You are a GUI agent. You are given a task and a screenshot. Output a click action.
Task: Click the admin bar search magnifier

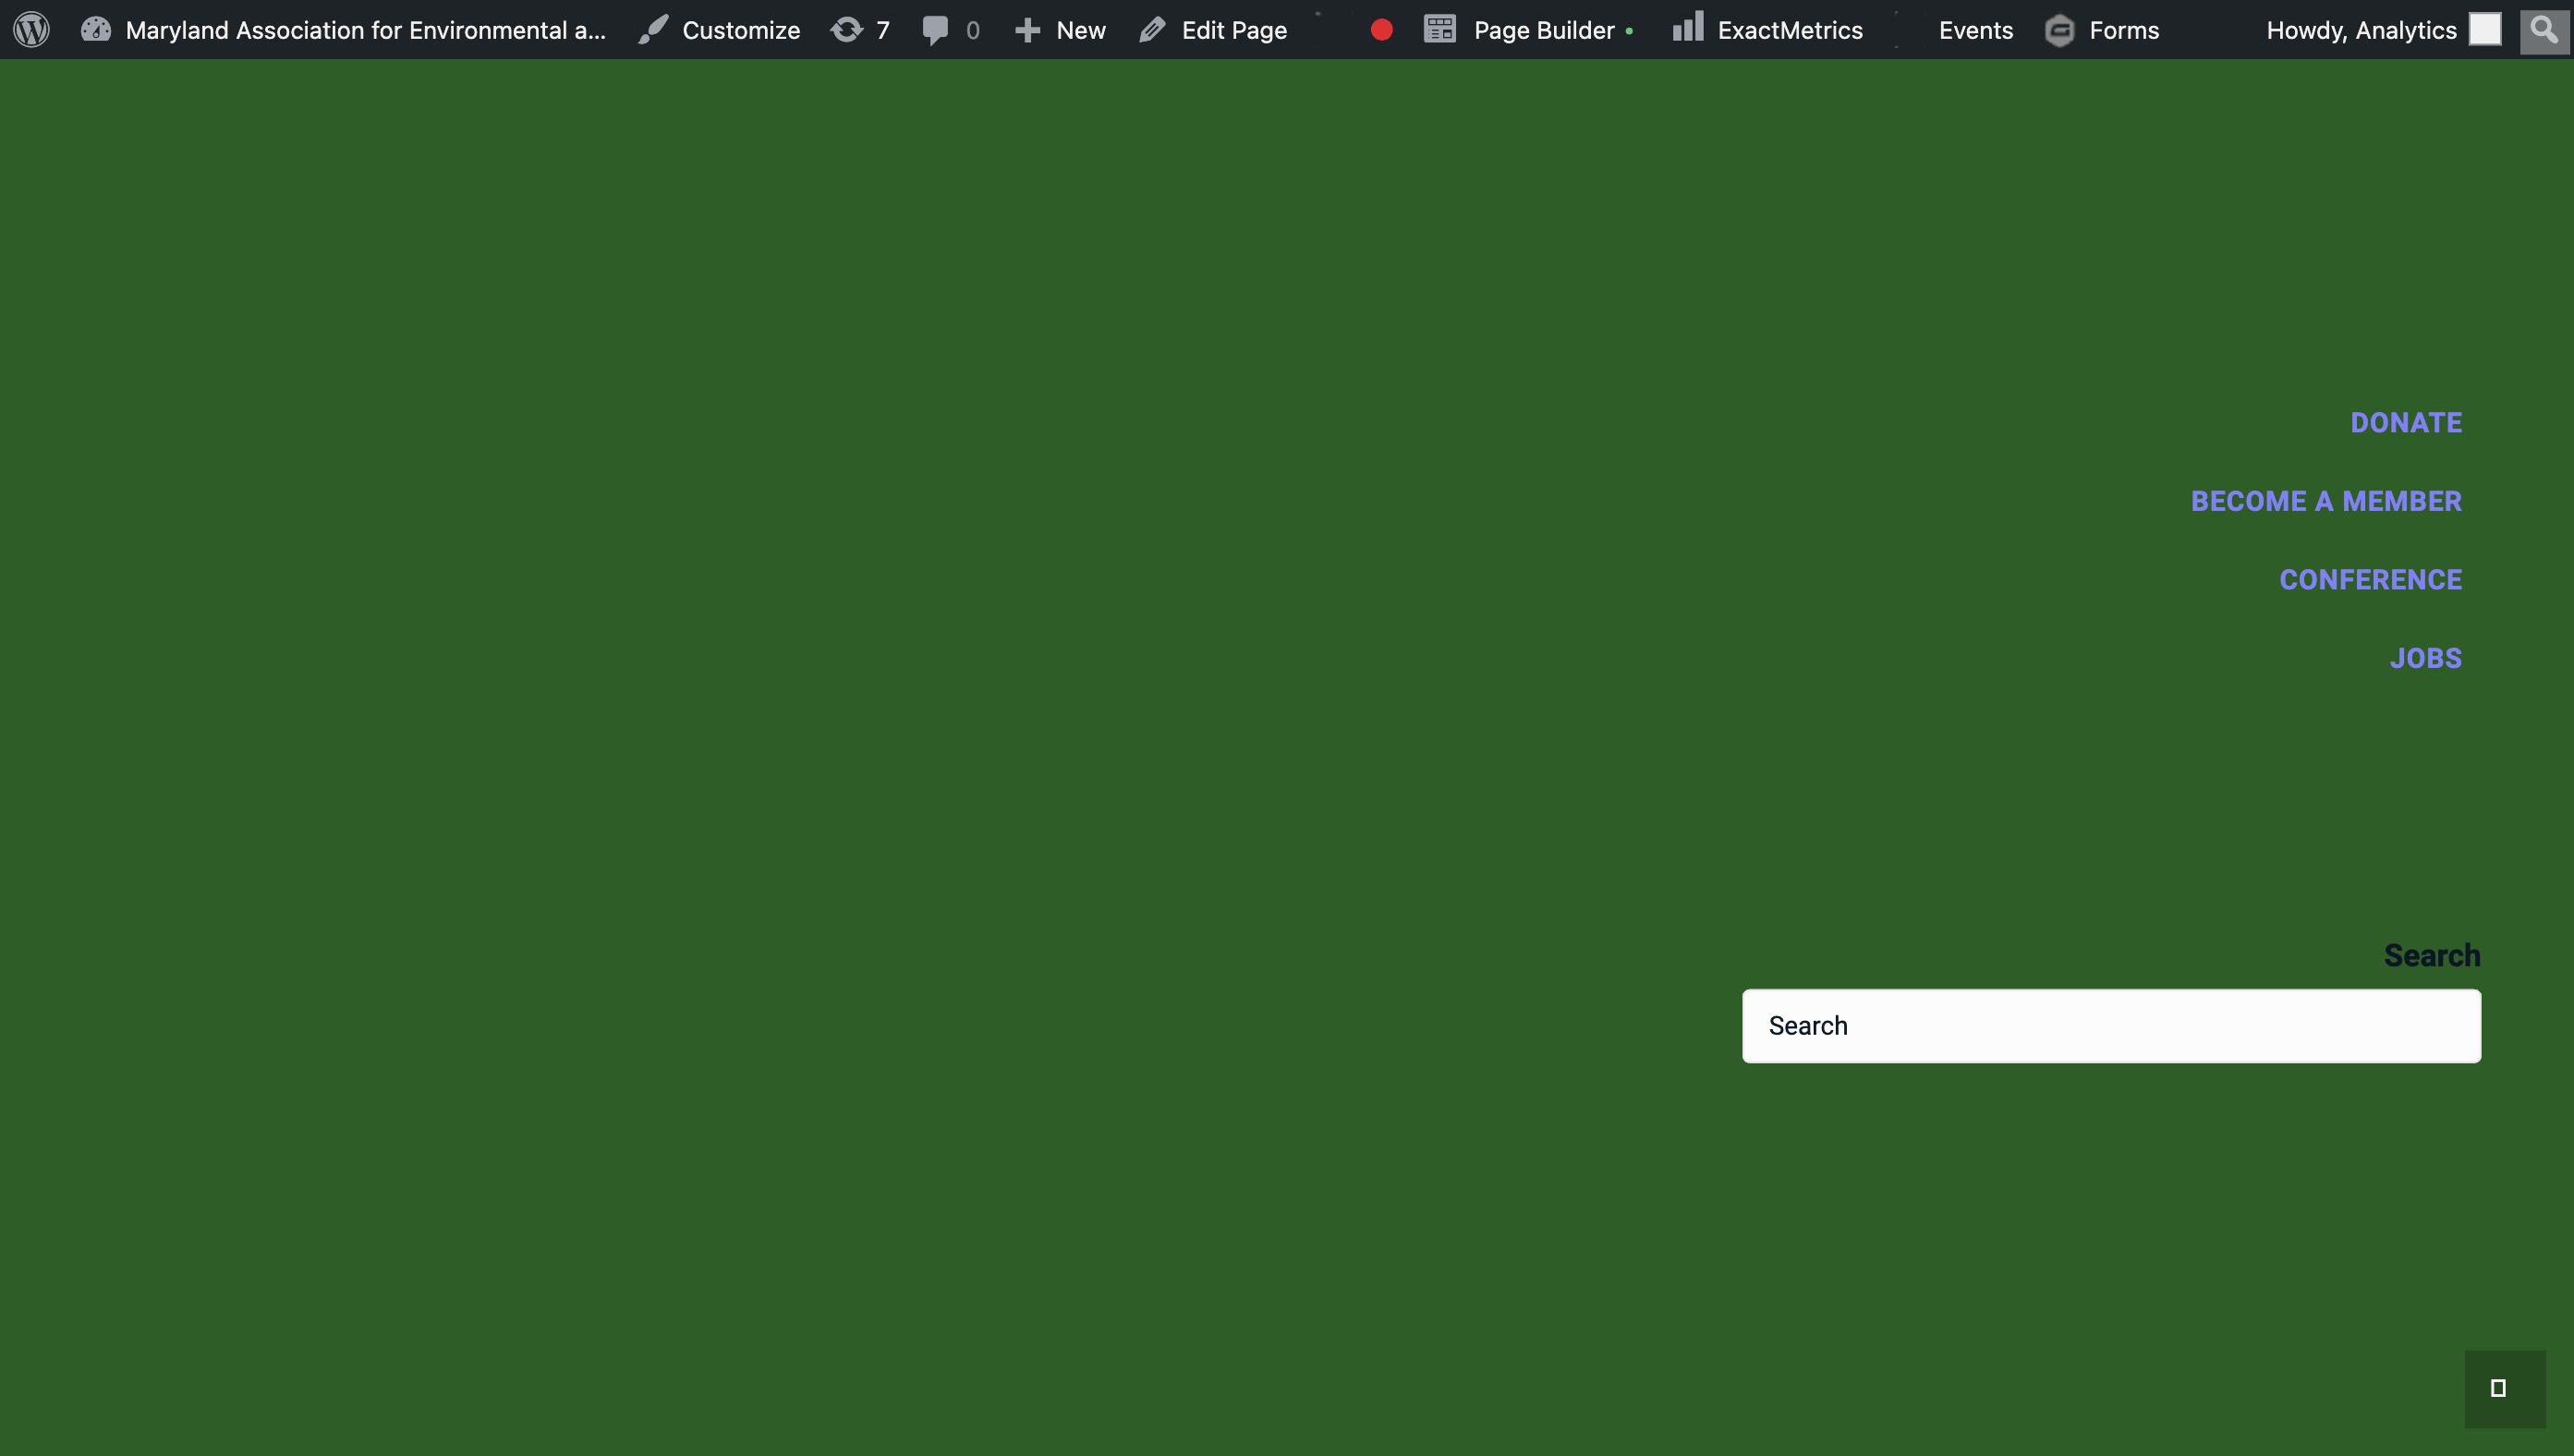click(x=2543, y=30)
